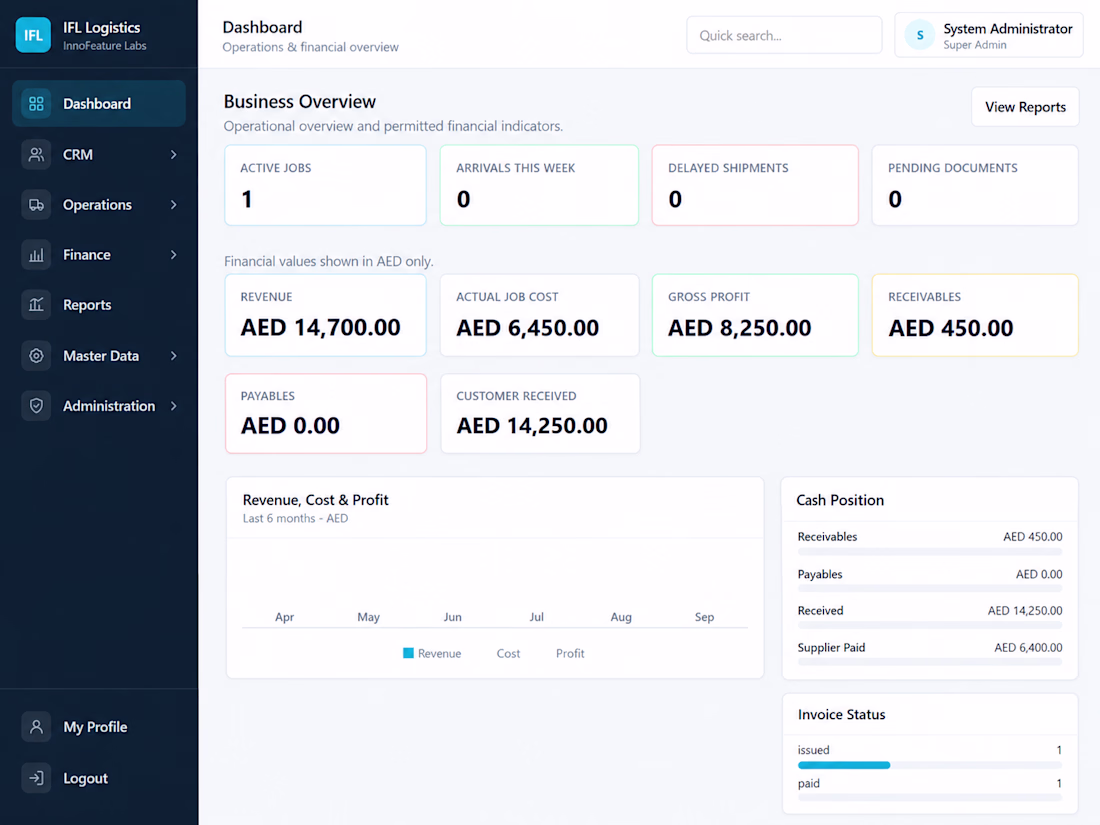Open the Dashboard menu item
This screenshot has height=825, width=1100.
(99, 104)
